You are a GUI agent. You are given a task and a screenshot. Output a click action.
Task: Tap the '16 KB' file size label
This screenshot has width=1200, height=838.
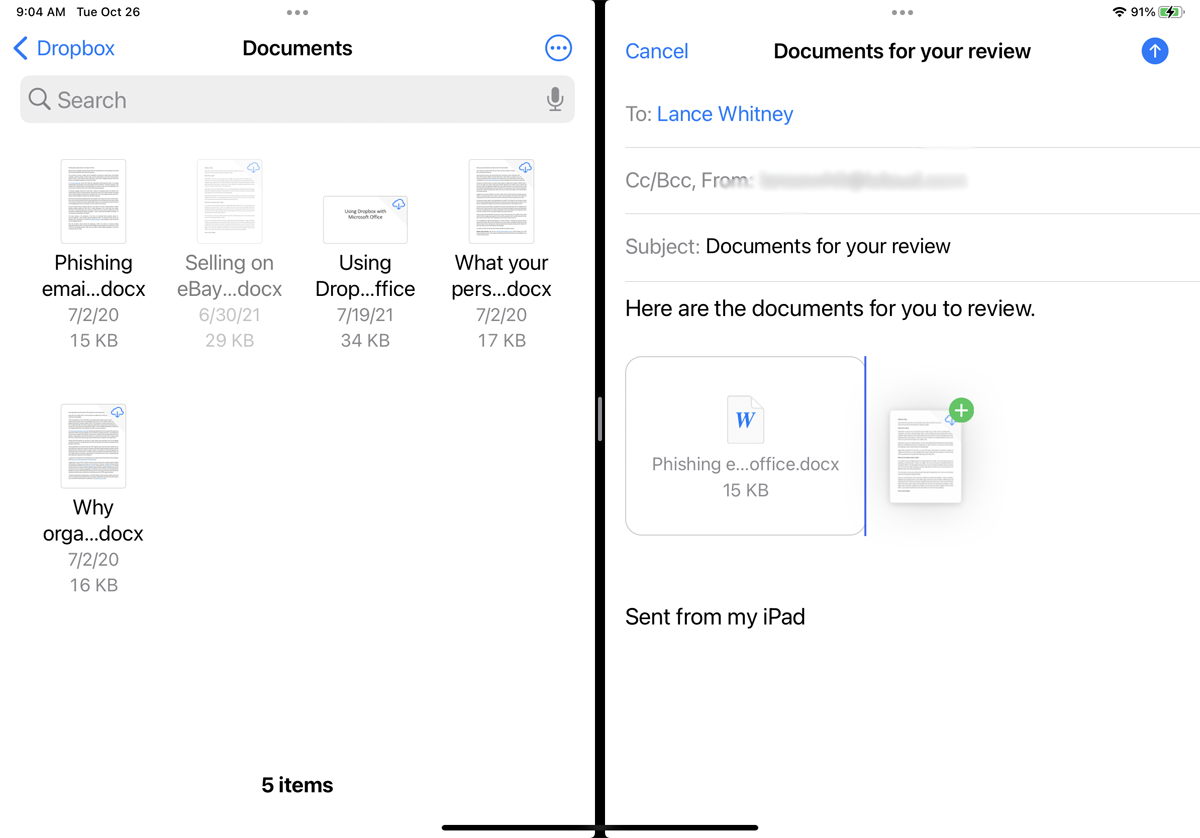[x=93, y=586]
